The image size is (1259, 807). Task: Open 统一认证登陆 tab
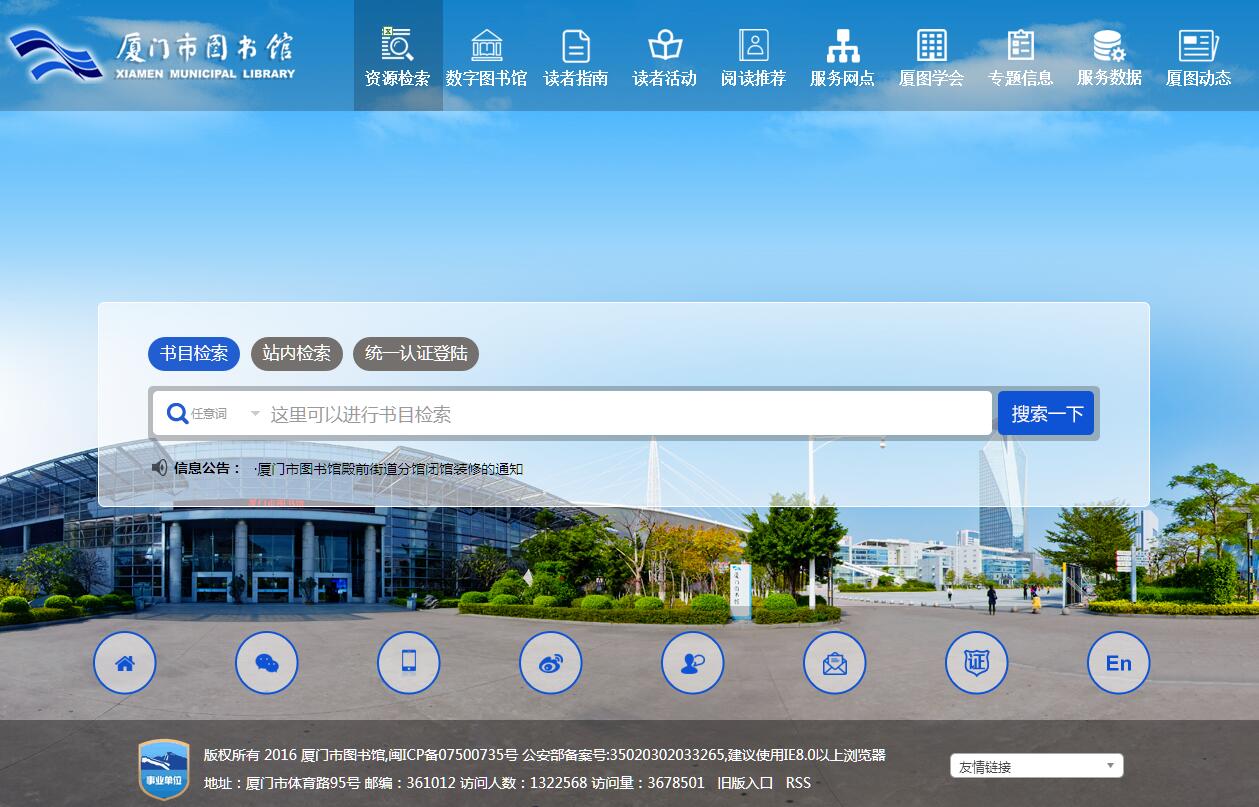416,354
